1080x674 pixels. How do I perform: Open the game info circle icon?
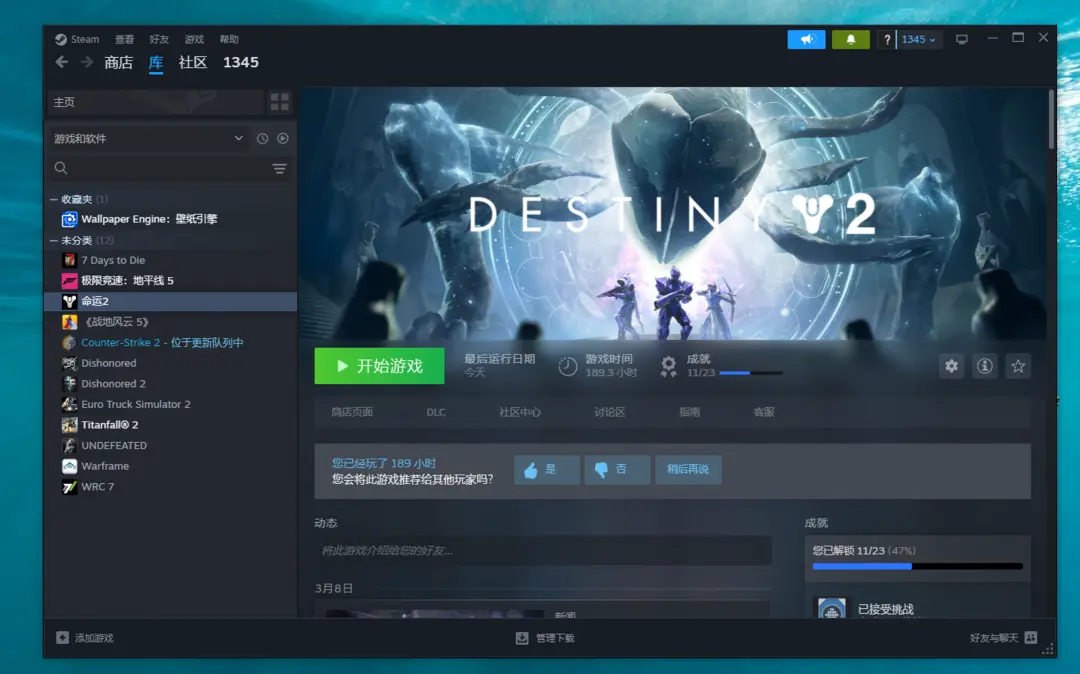[x=985, y=366]
